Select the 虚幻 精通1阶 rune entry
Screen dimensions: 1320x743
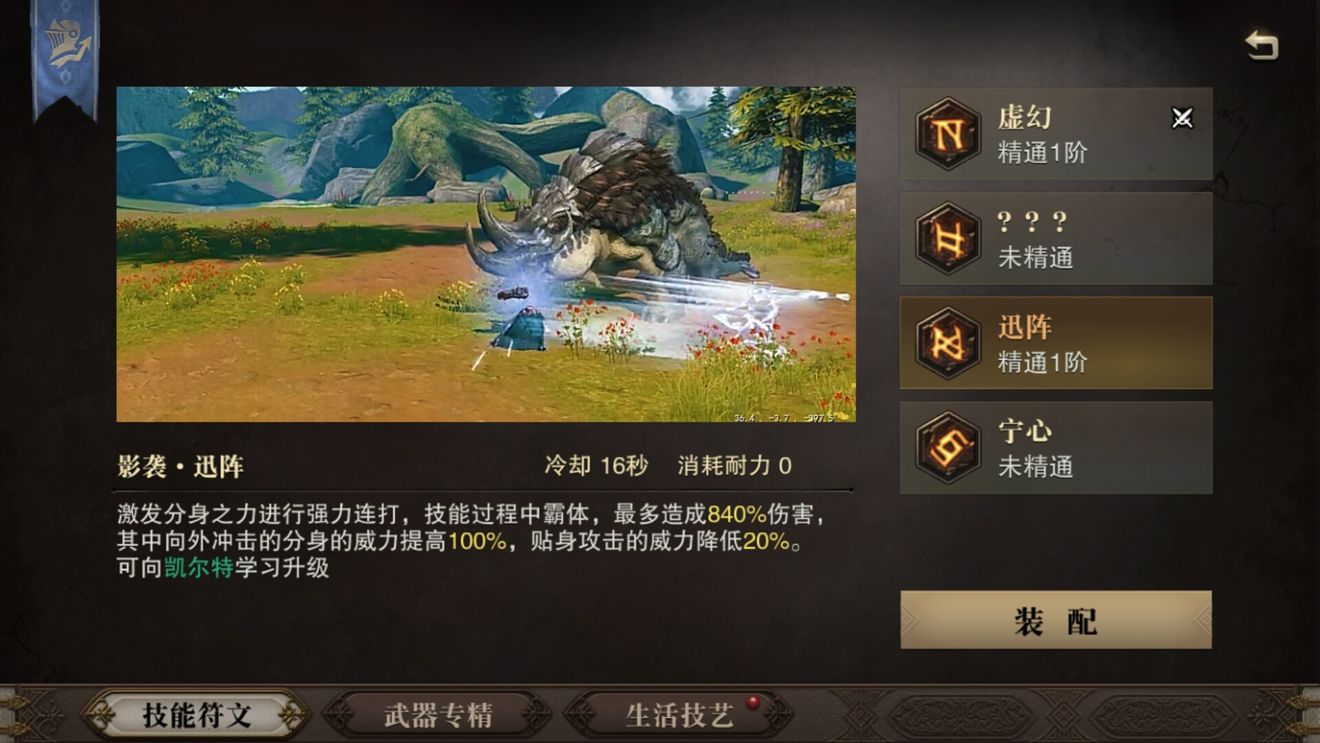[x=1056, y=134]
